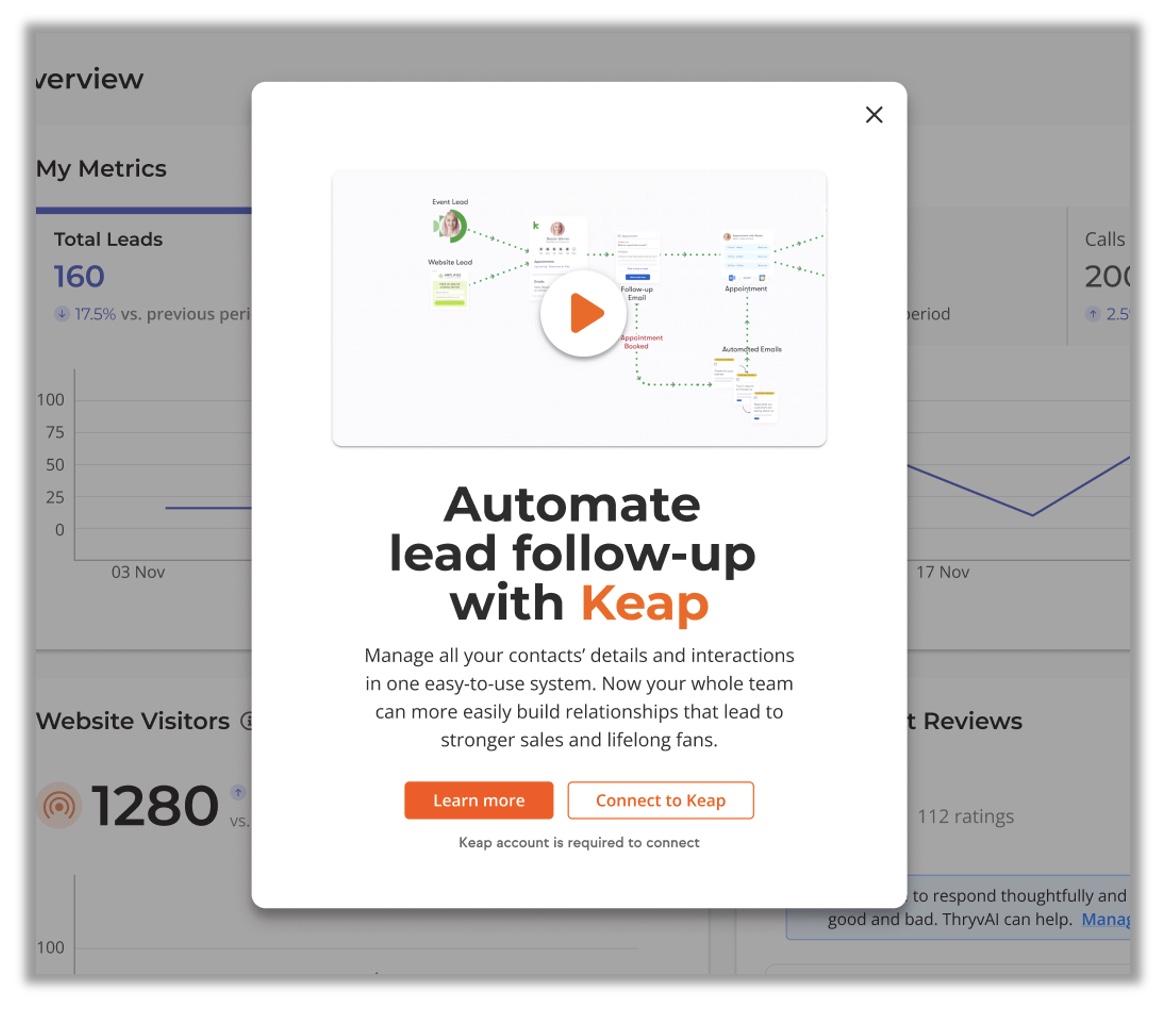The width and height of the screenshot is (1162, 1010).
Task: Open the Manage link in ThryvAI notice
Action: click(x=1106, y=919)
